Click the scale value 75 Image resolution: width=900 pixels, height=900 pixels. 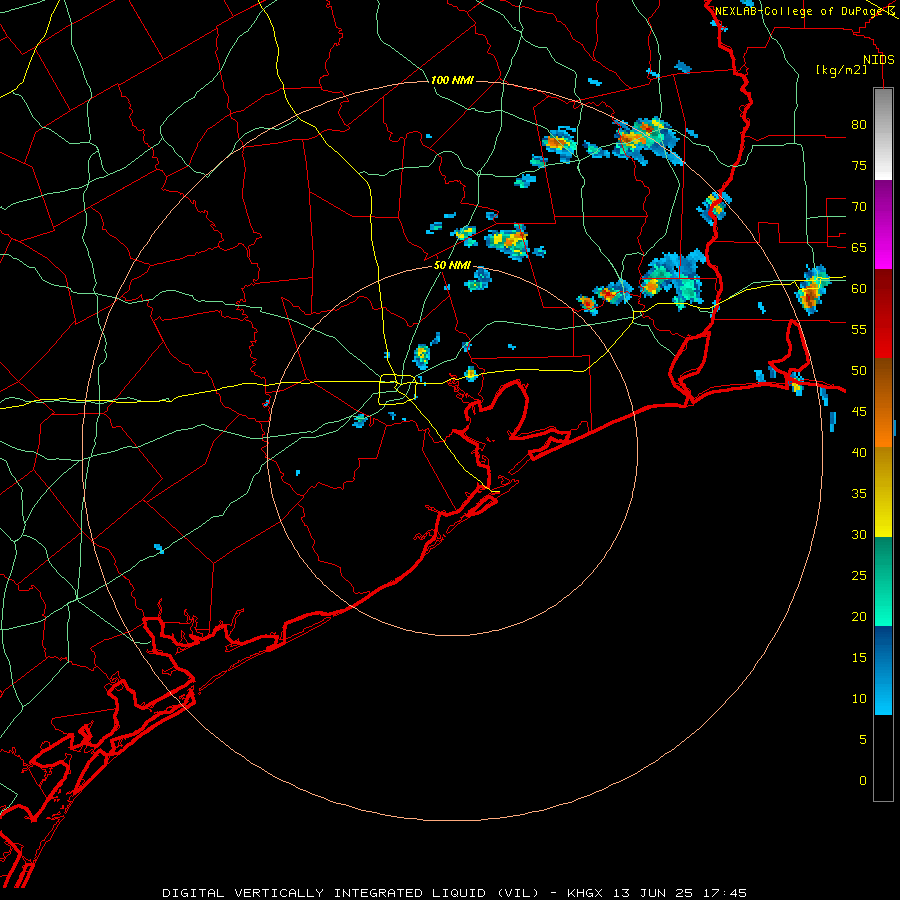click(859, 165)
